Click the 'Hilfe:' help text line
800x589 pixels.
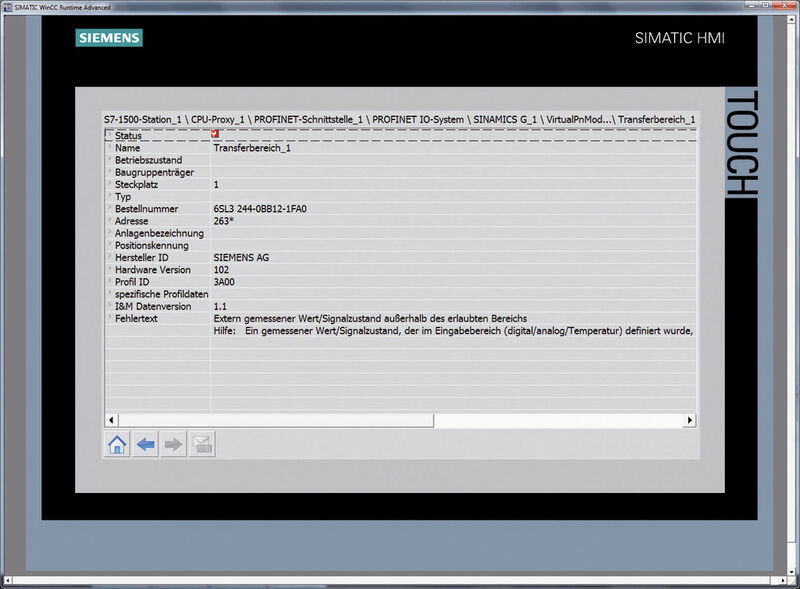[x=453, y=331]
